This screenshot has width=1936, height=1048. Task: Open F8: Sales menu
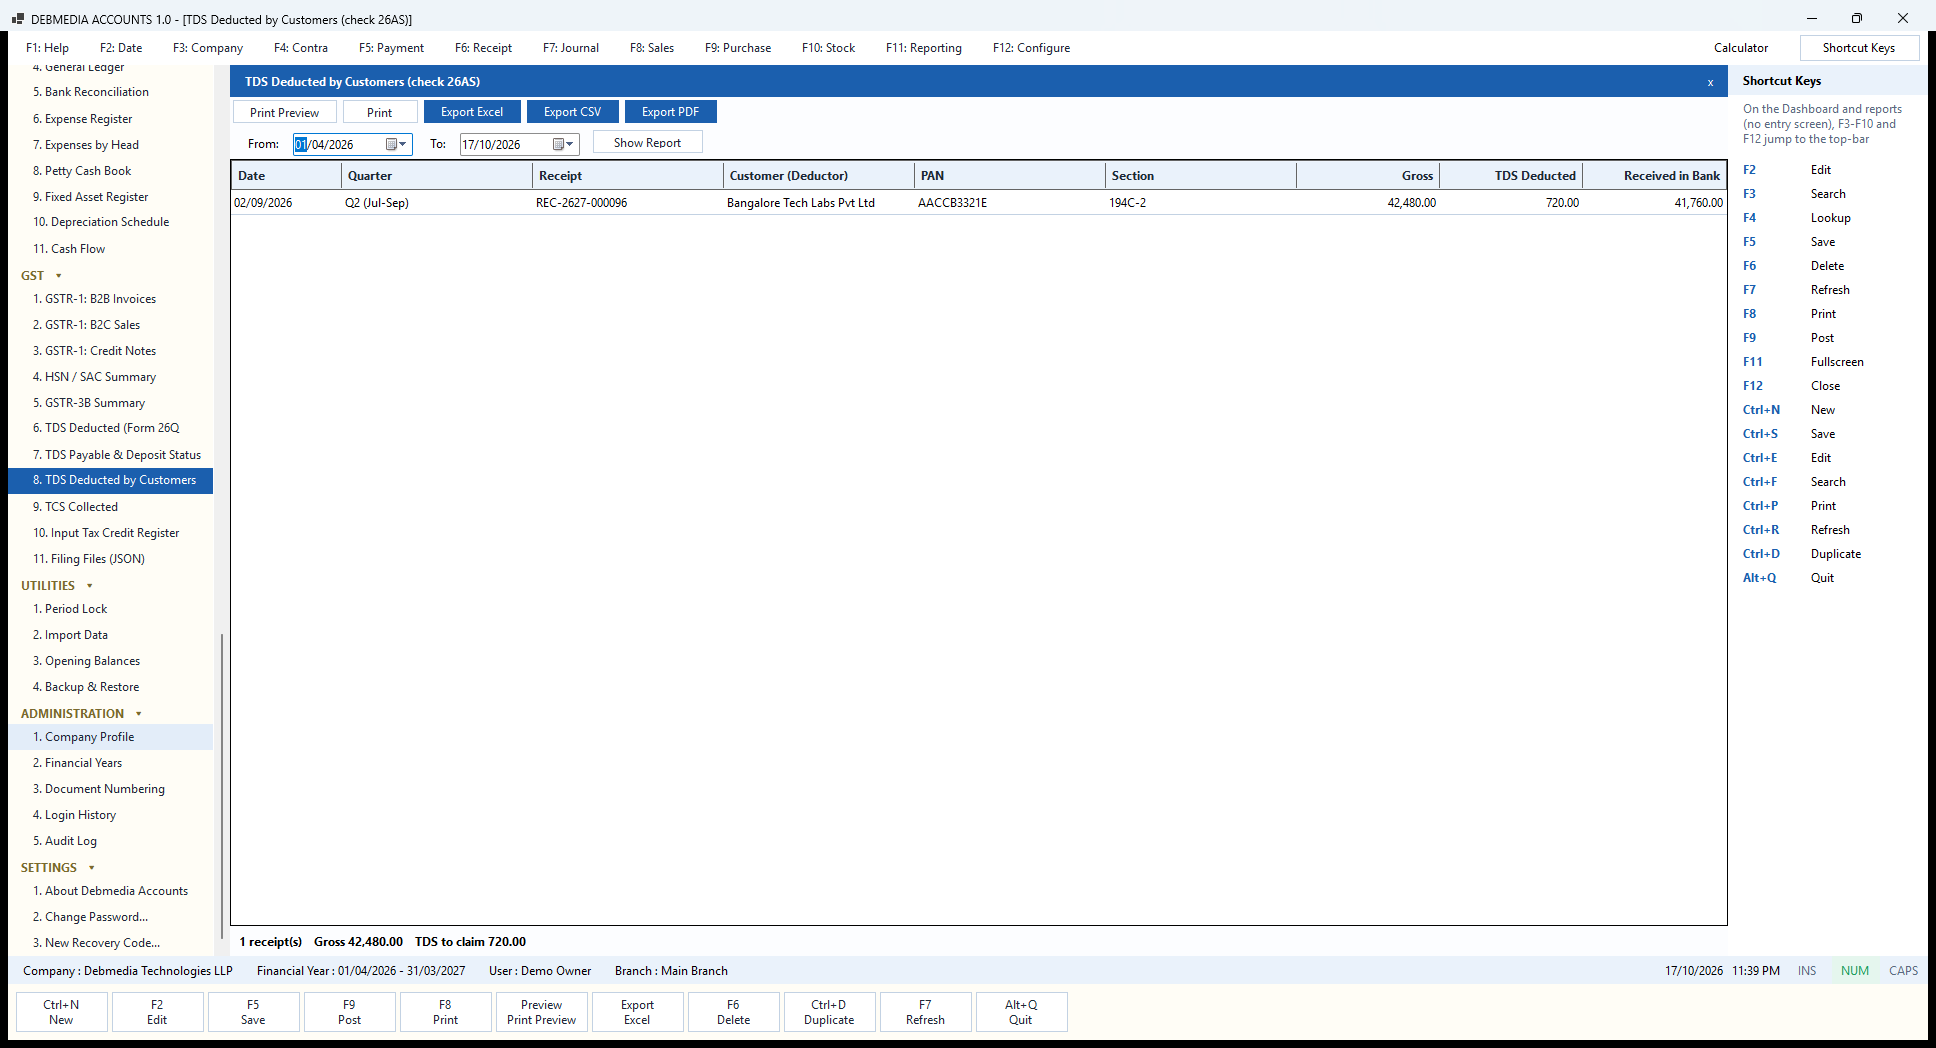(652, 48)
